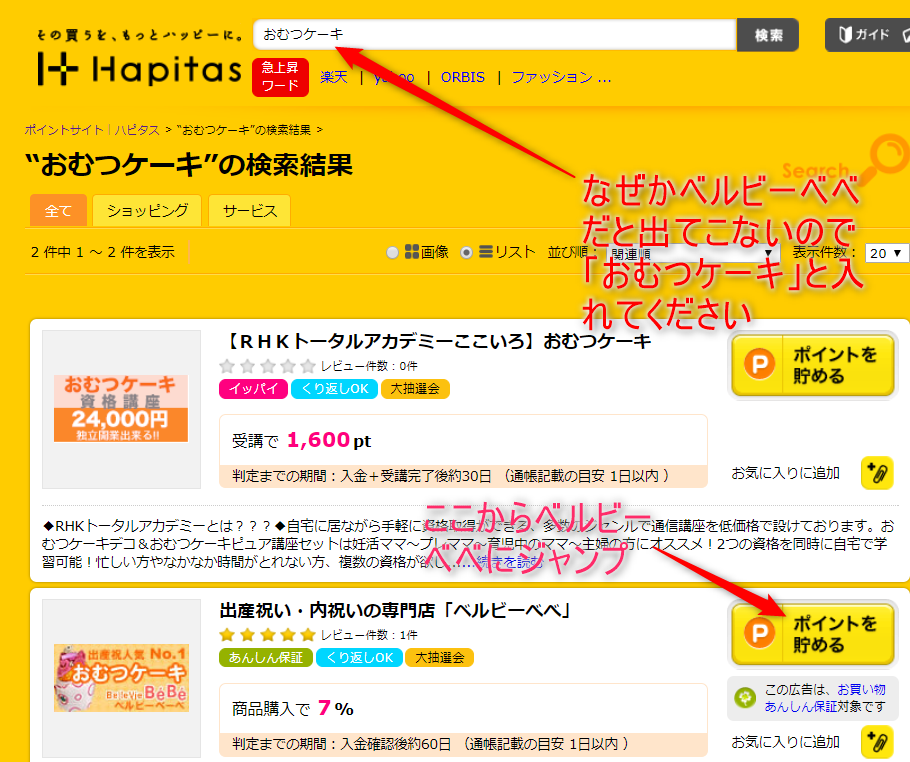Click the orange P icon on RHK button
Image resolution: width=910 pixels, height=762 pixels.
(760, 364)
